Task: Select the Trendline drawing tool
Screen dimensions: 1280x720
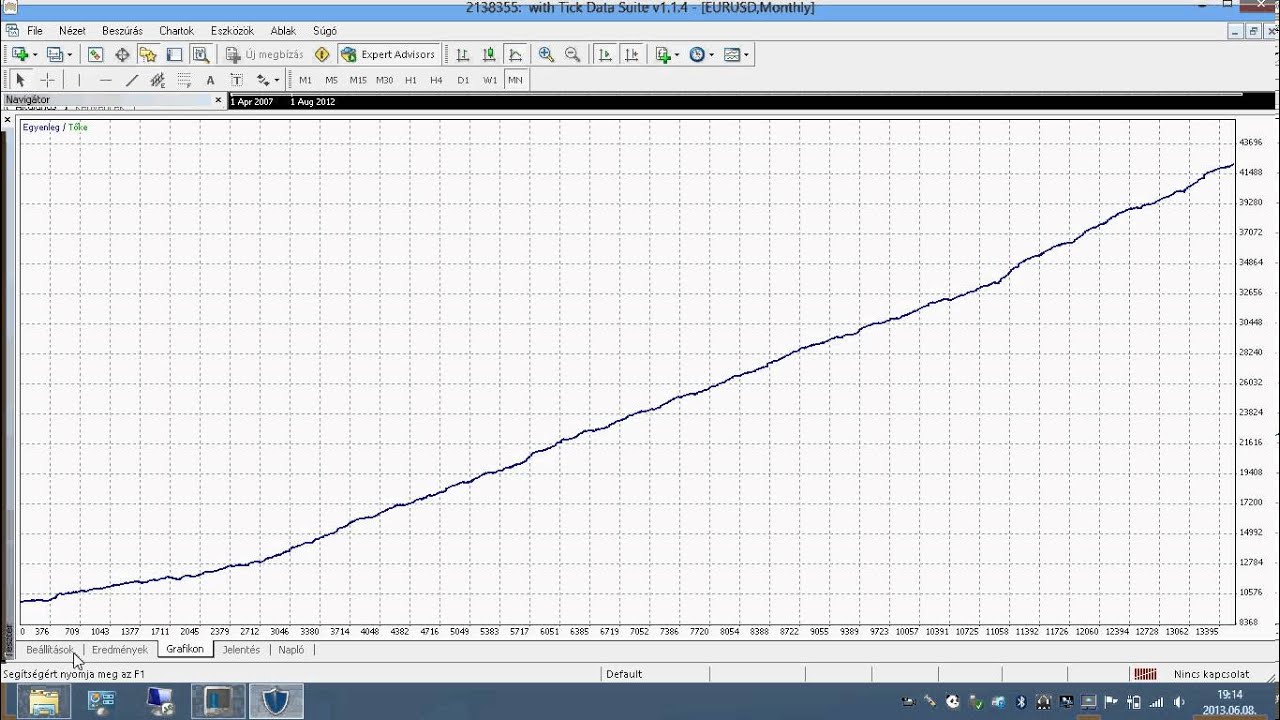Action: pyautogui.click(x=131, y=80)
